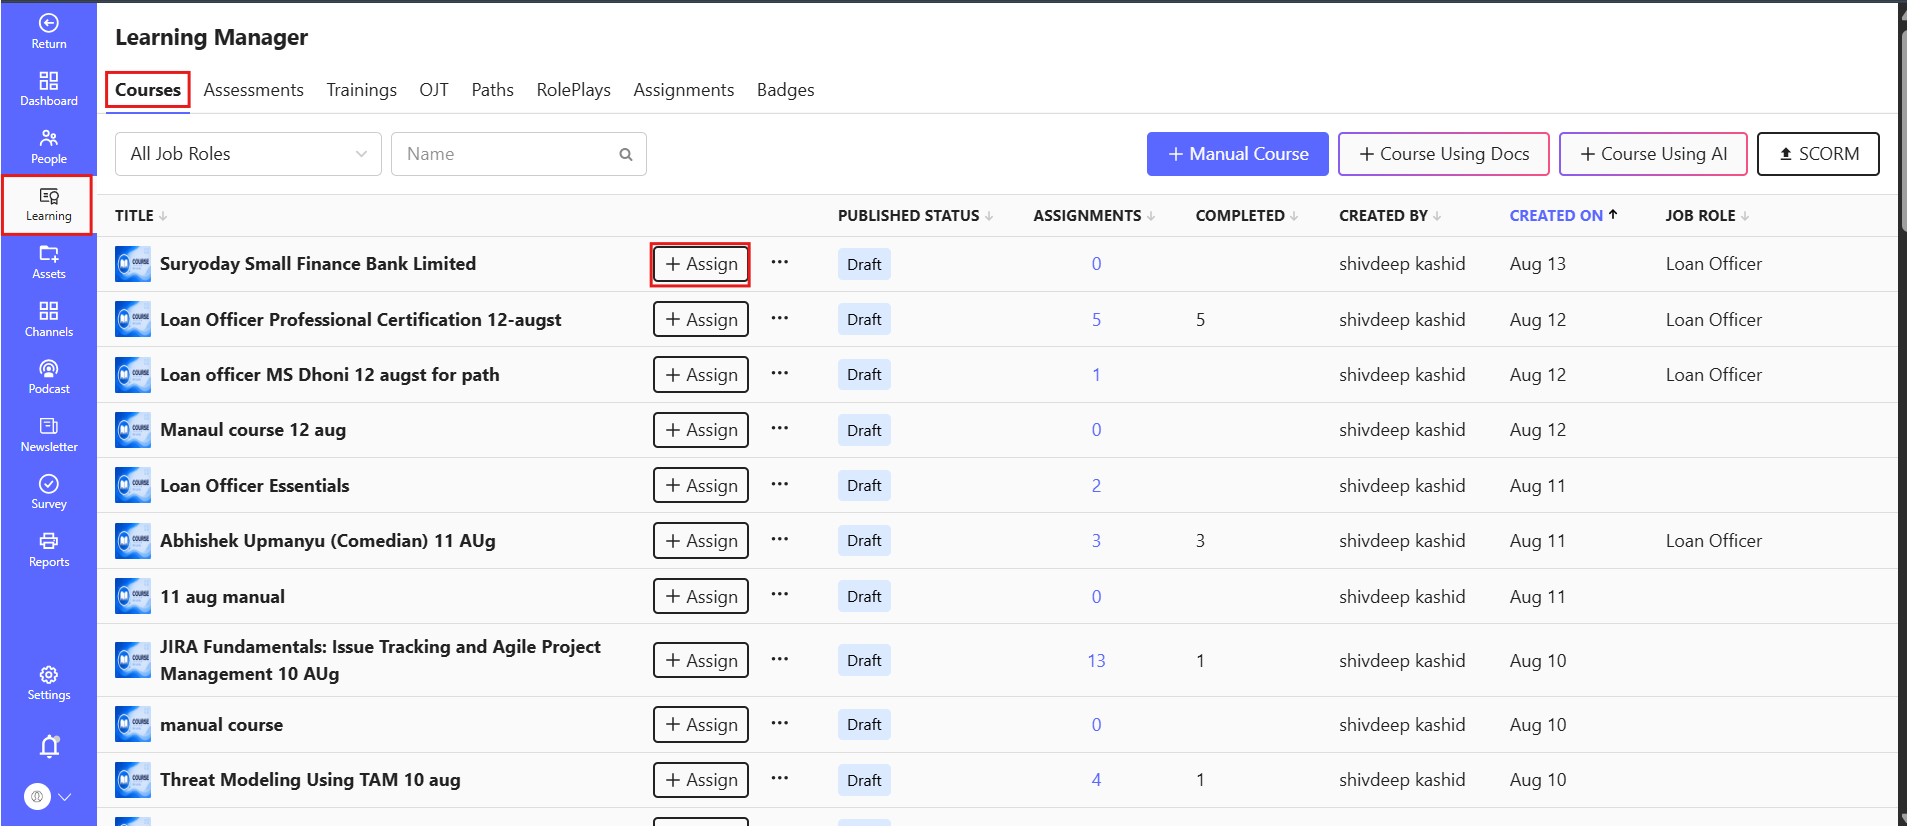Screen dimensions: 1907x826
Task: Open Podcast section in sidebar
Action: pos(48,377)
